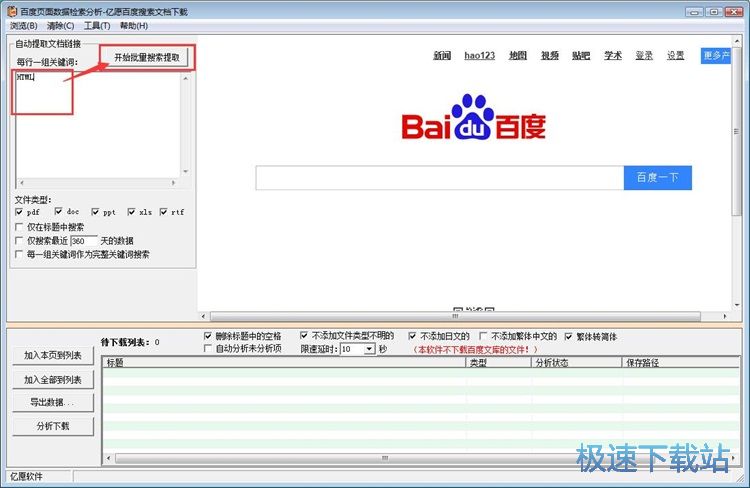Open the 清除(C) menu
This screenshot has width=750, height=488.
[x=60, y=25]
